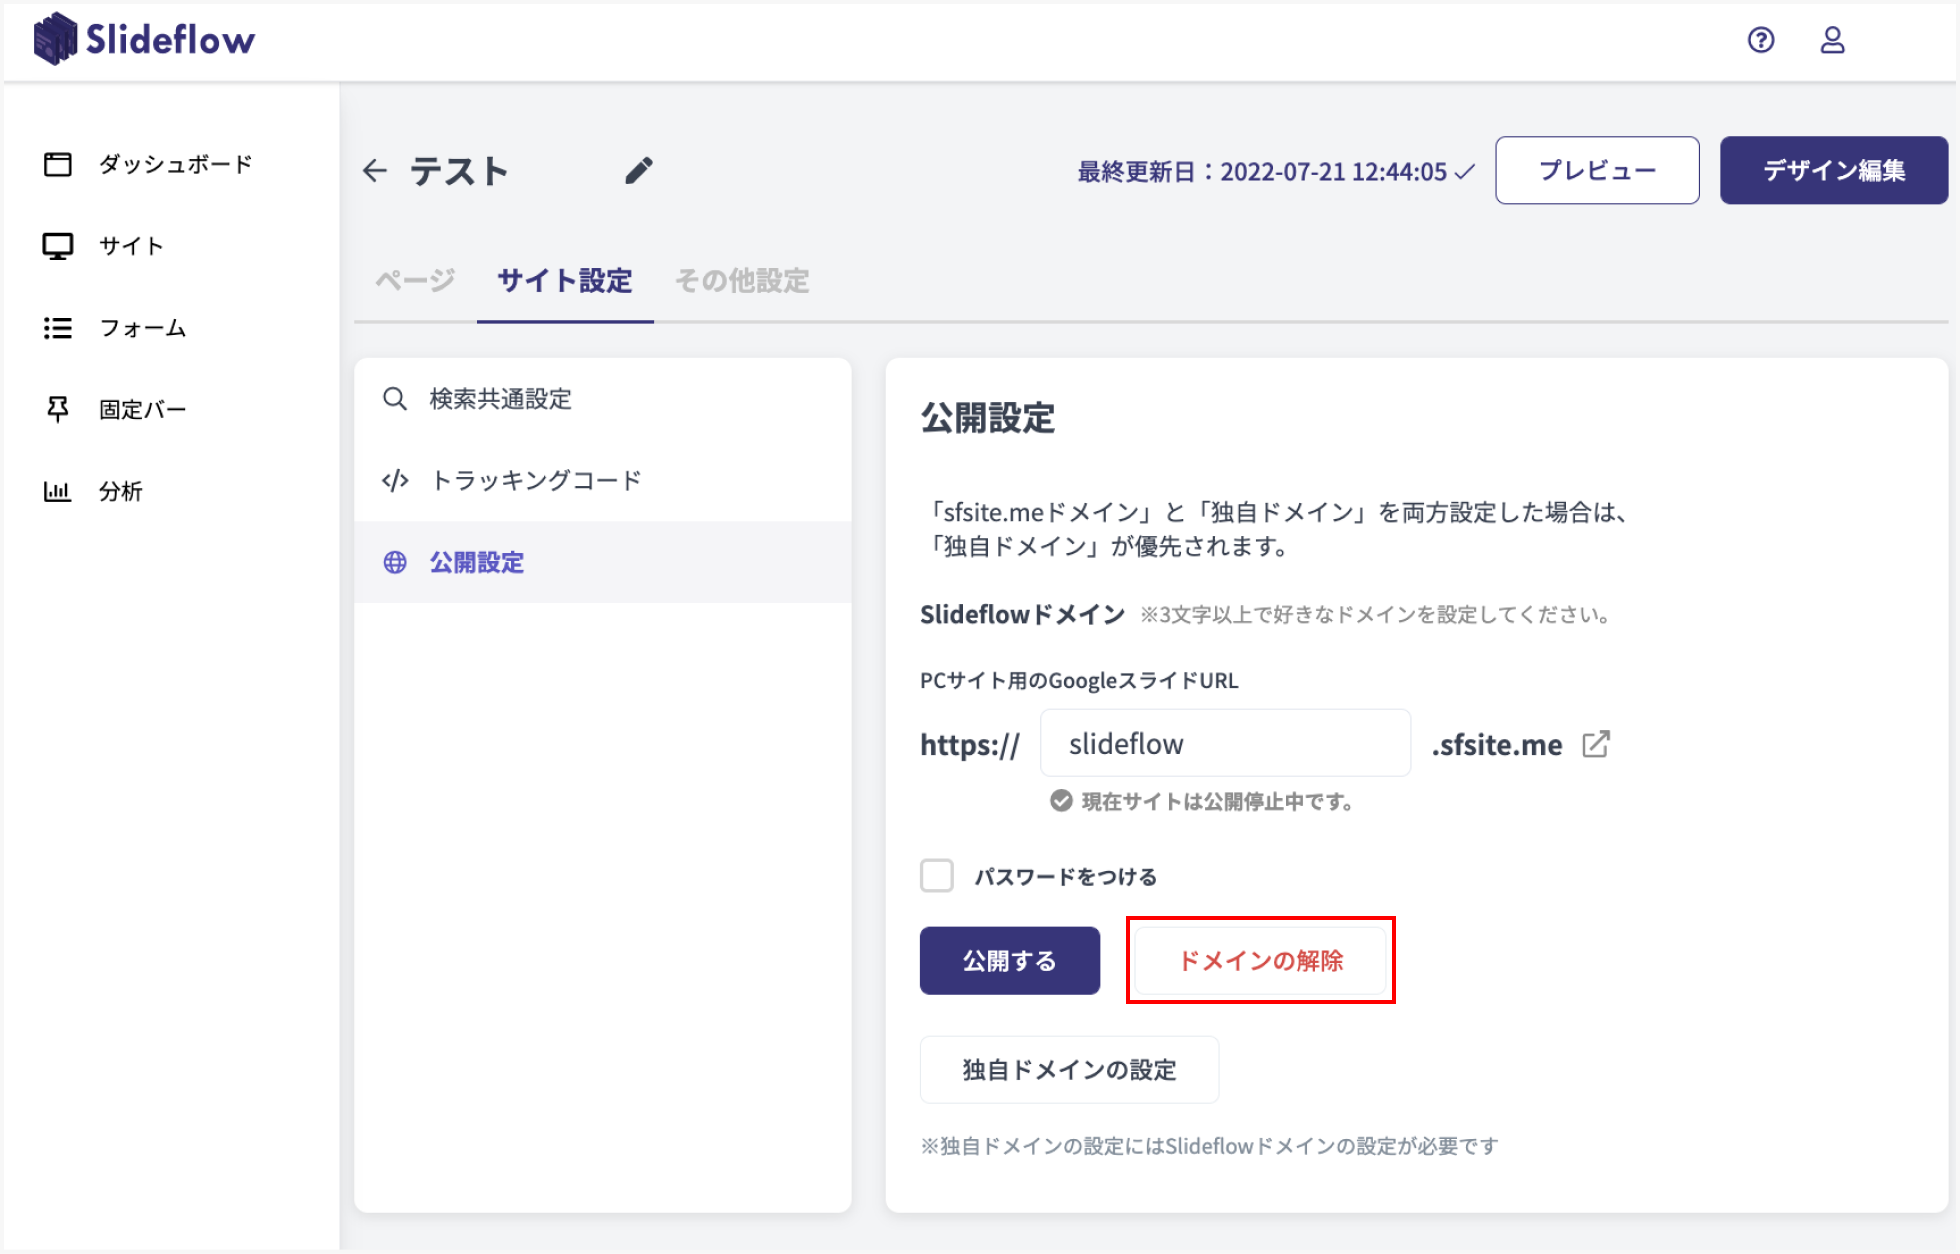This screenshot has width=1960, height=1254.
Task: Click the list icon next to フォーム
Action: coord(58,328)
